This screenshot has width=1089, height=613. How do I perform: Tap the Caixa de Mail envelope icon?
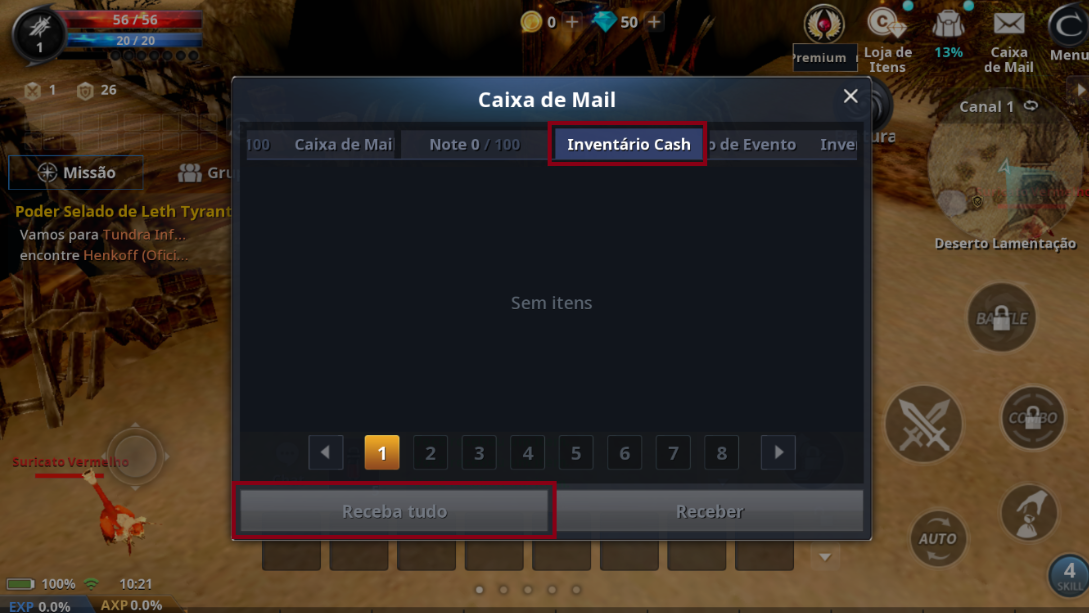click(1009, 24)
